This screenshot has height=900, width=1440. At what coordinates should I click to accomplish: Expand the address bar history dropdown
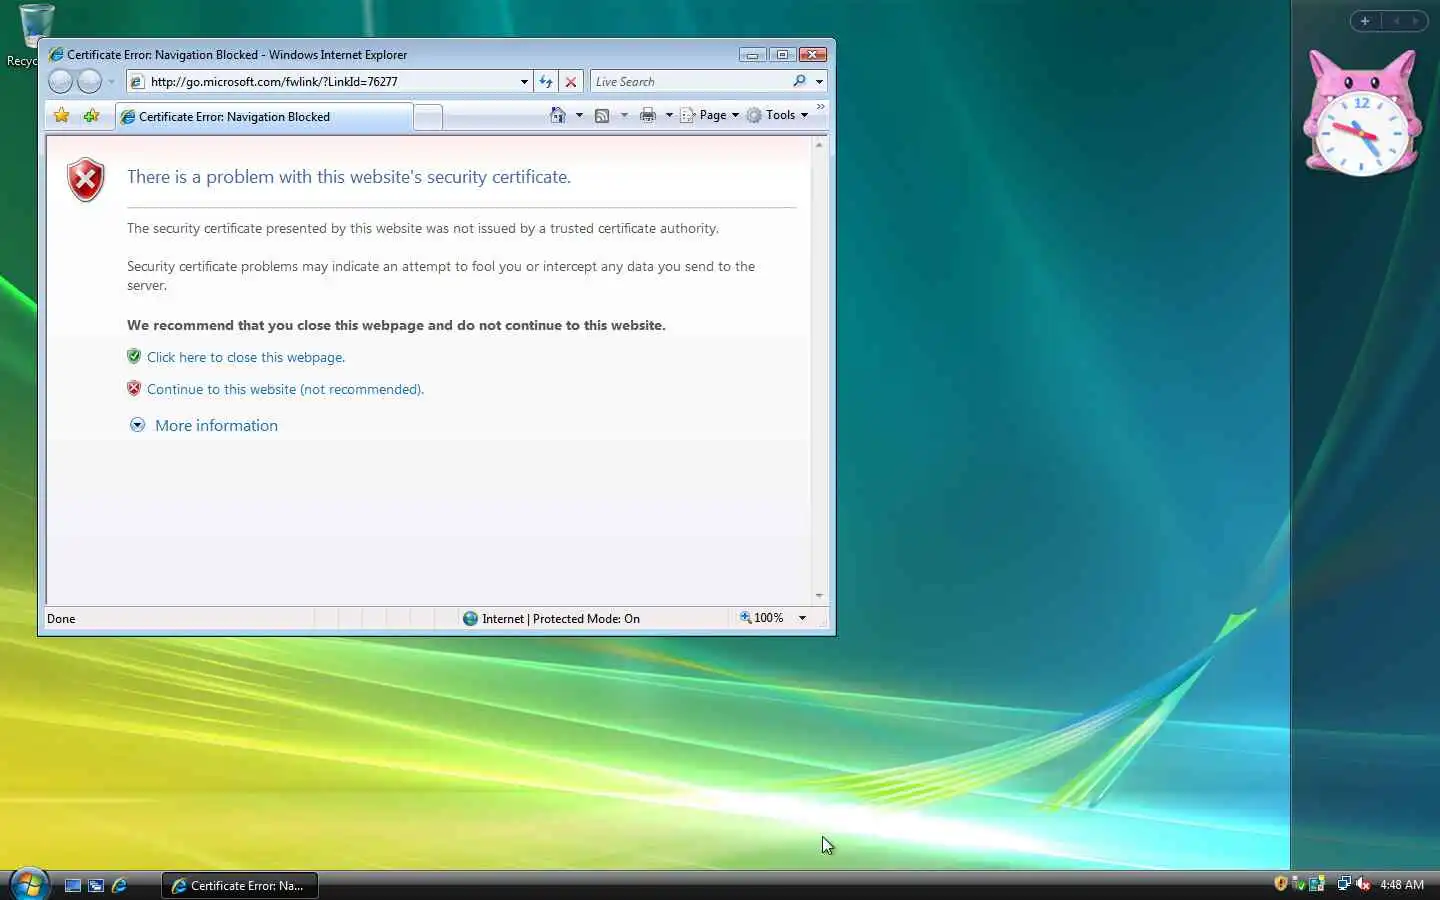(x=524, y=82)
